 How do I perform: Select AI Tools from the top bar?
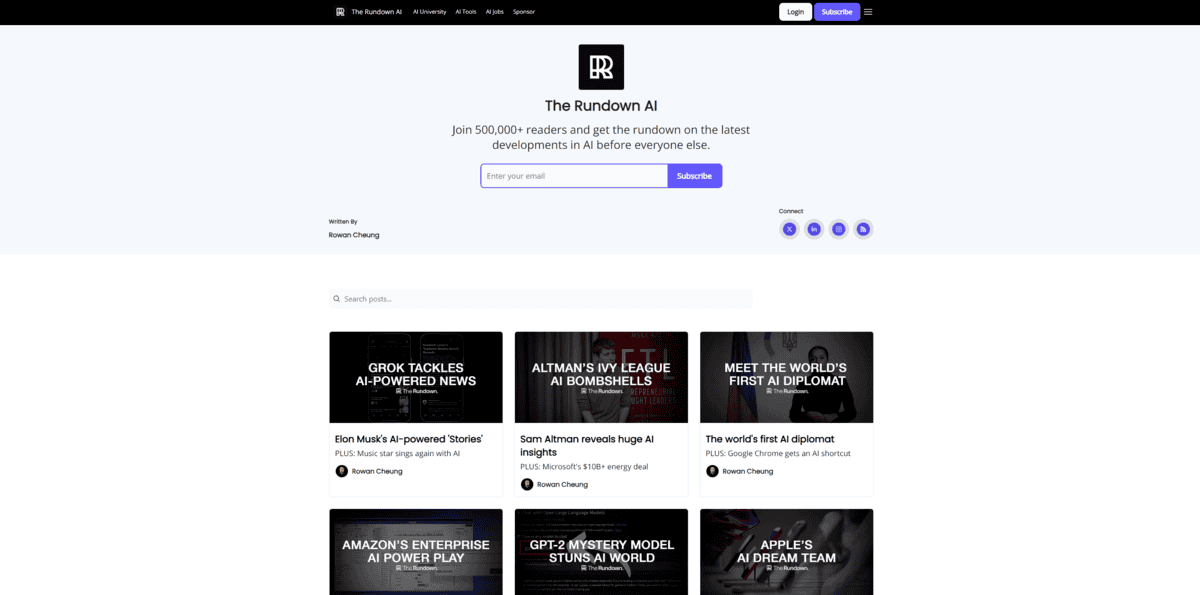coord(465,11)
